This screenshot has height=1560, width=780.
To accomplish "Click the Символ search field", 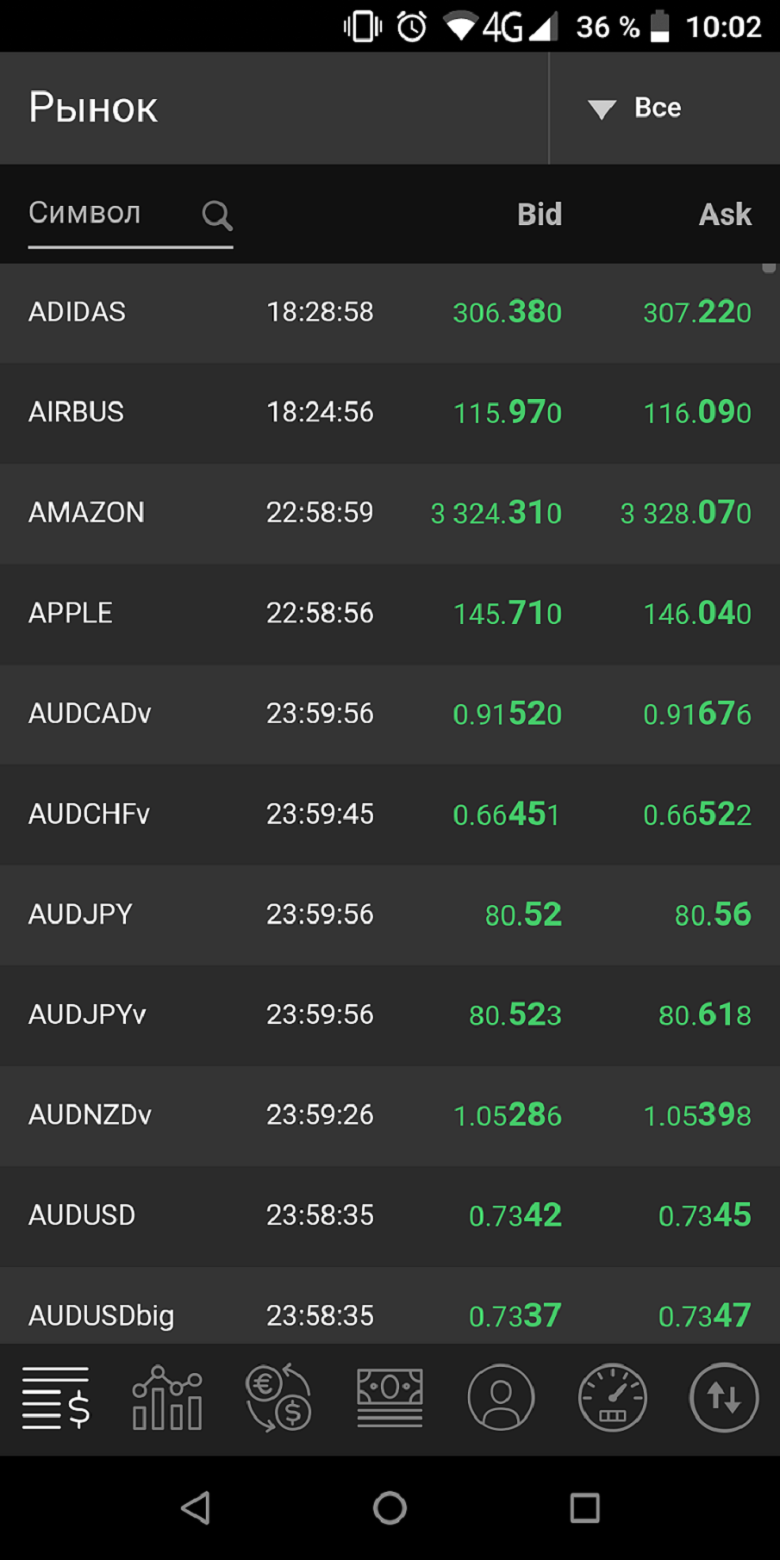I will click(130, 214).
